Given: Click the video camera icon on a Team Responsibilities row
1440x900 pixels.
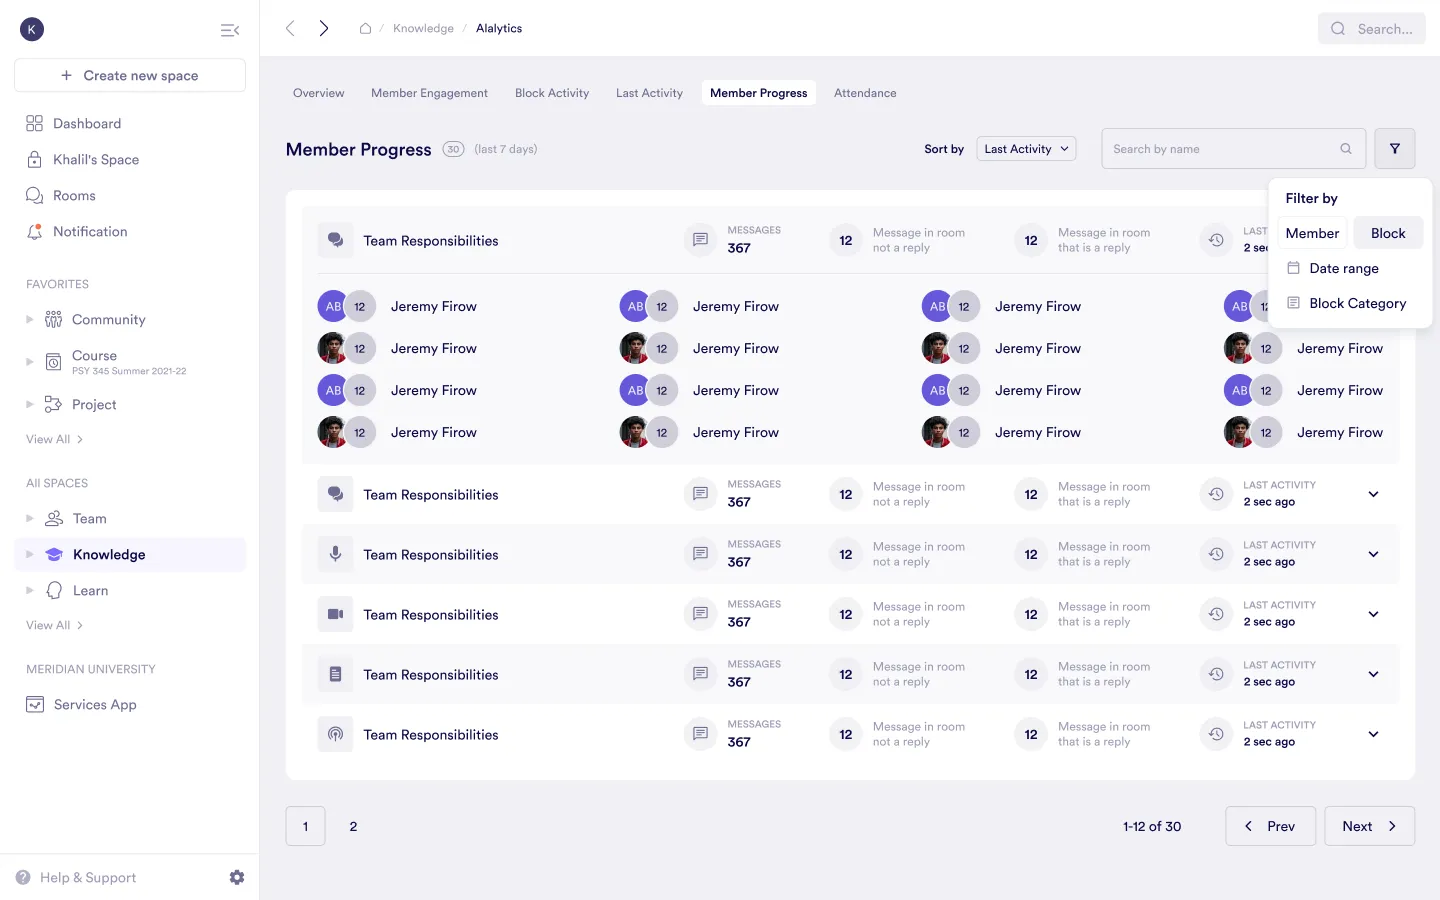Looking at the screenshot, I should (x=335, y=614).
